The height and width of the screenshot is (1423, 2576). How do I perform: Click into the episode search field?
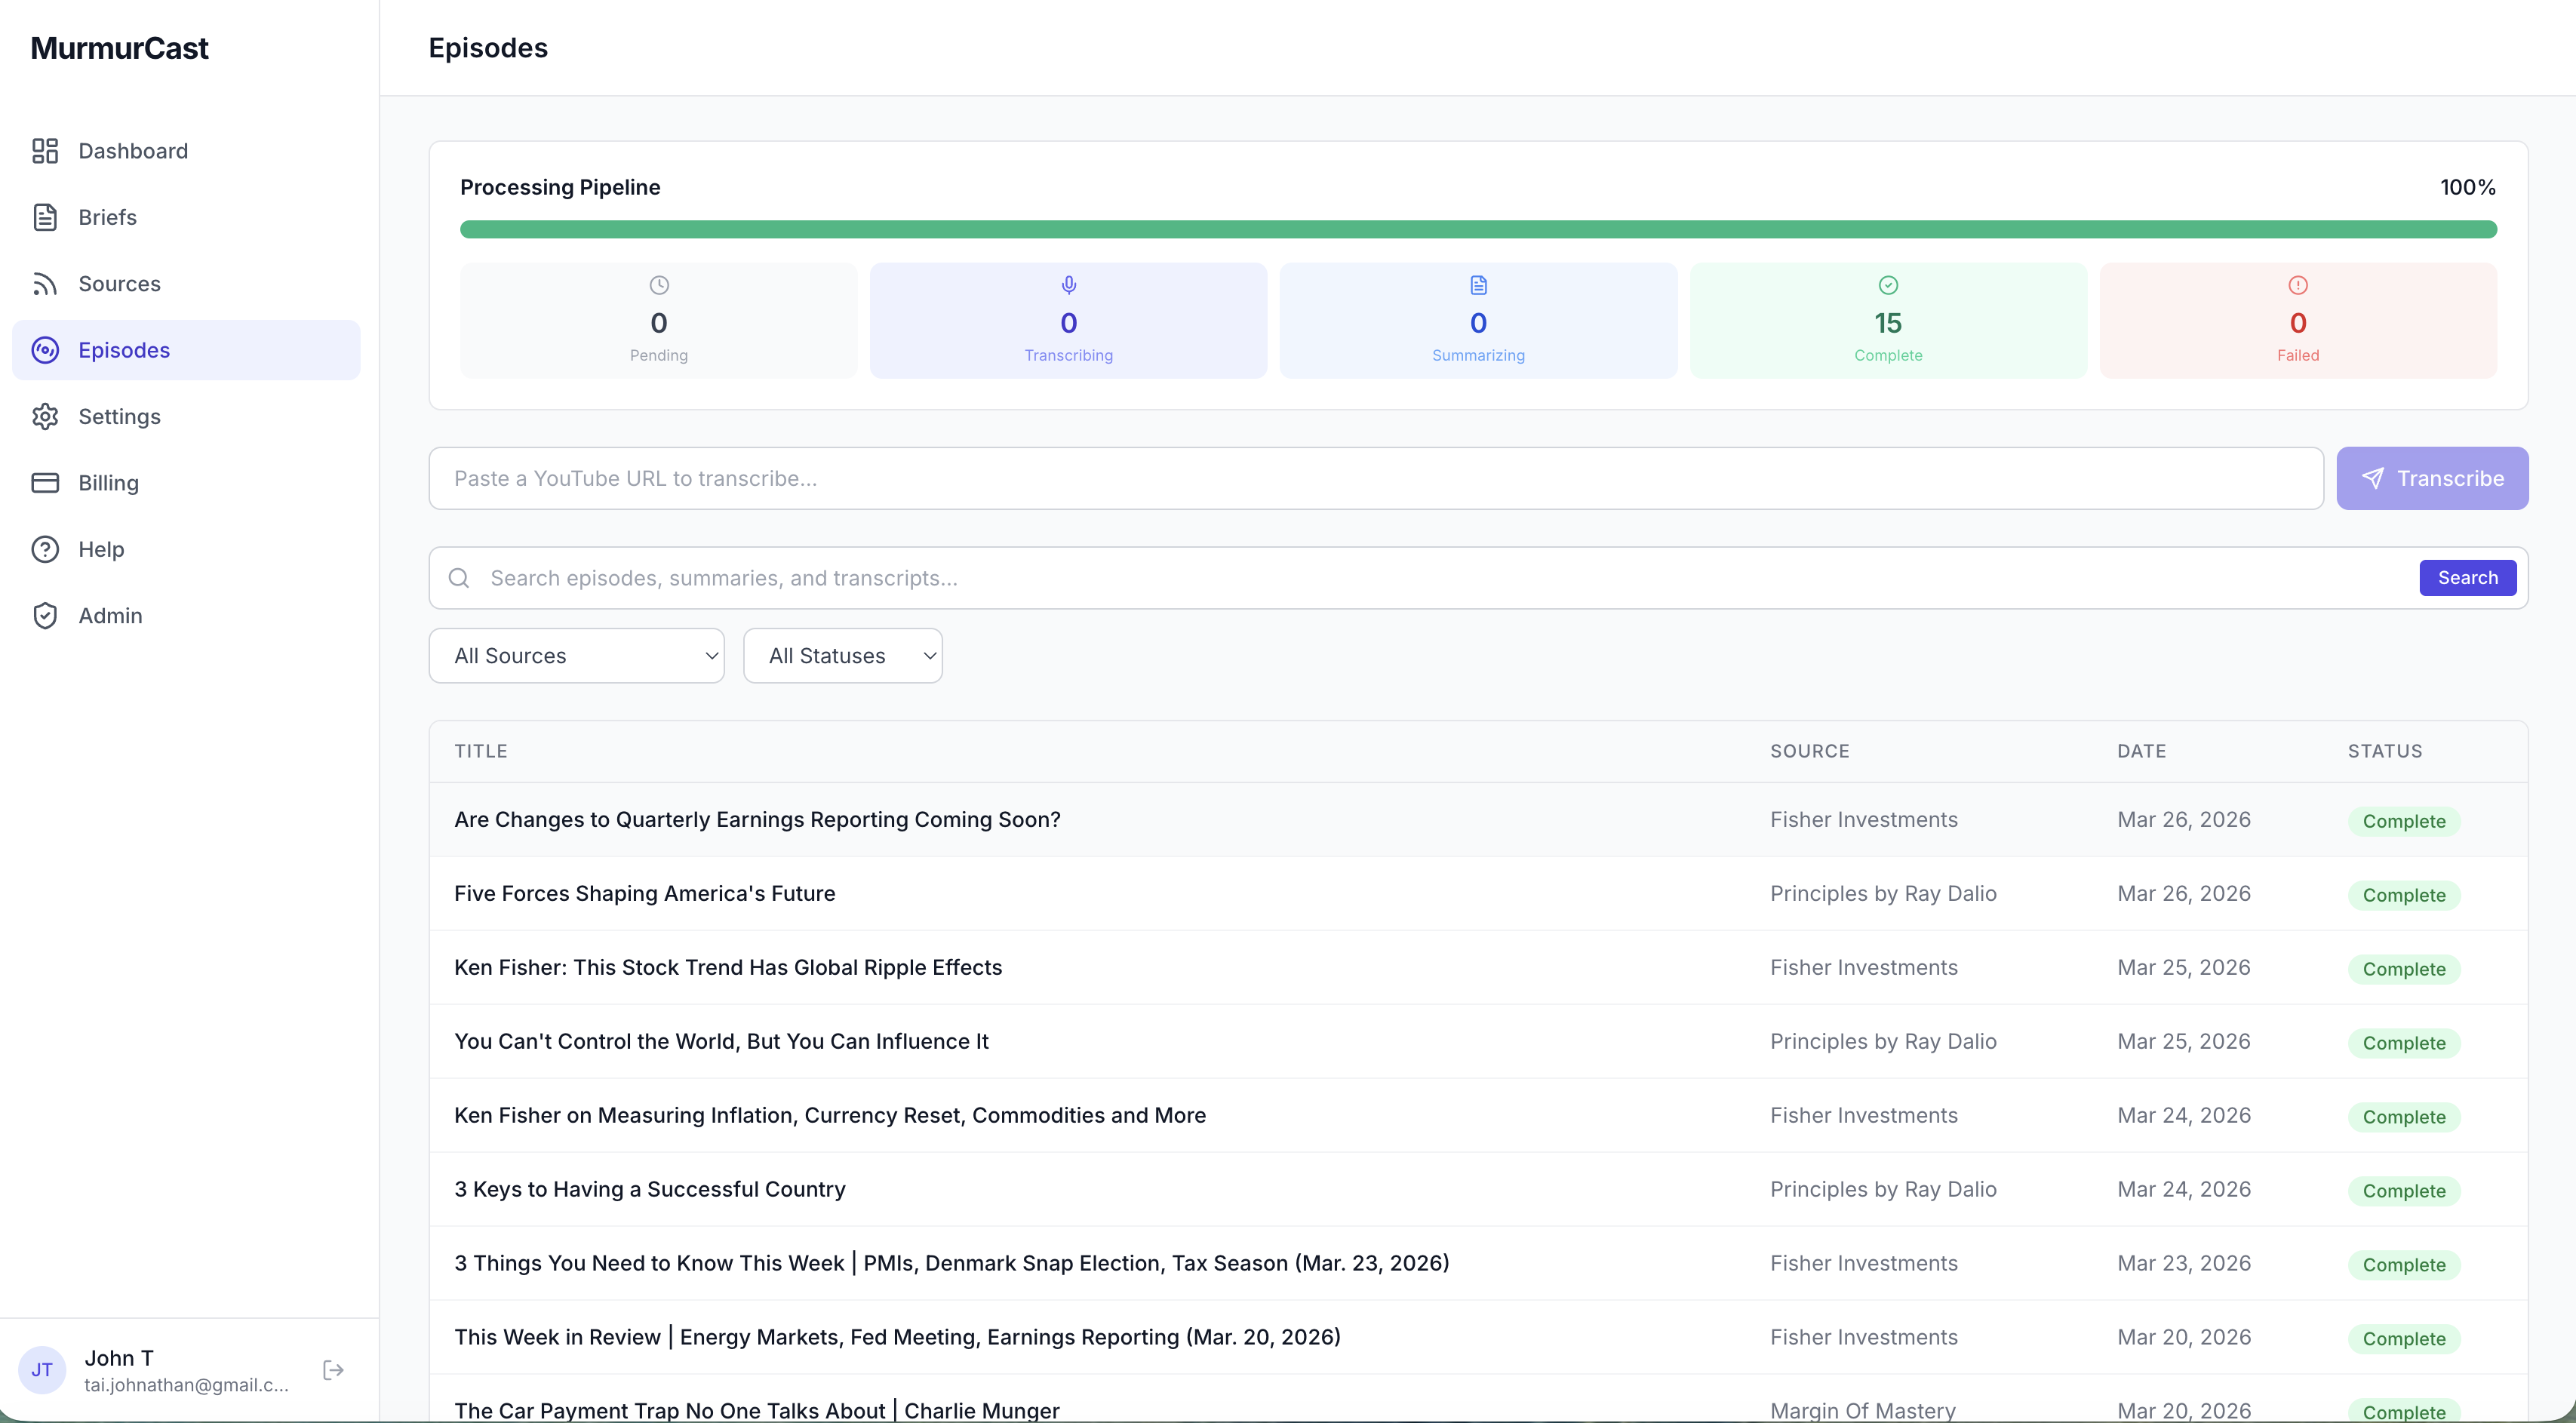(1440, 578)
